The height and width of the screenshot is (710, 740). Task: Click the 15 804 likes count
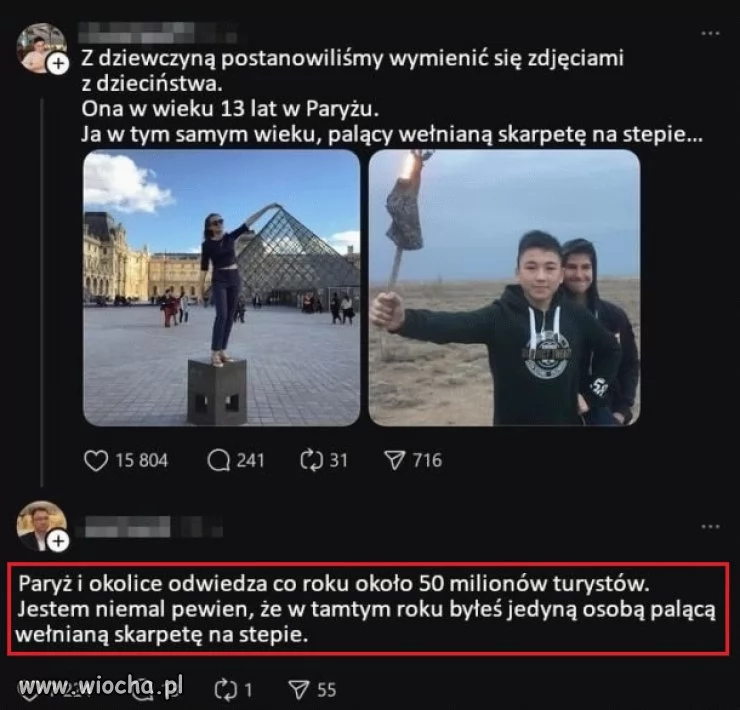click(142, 460)
